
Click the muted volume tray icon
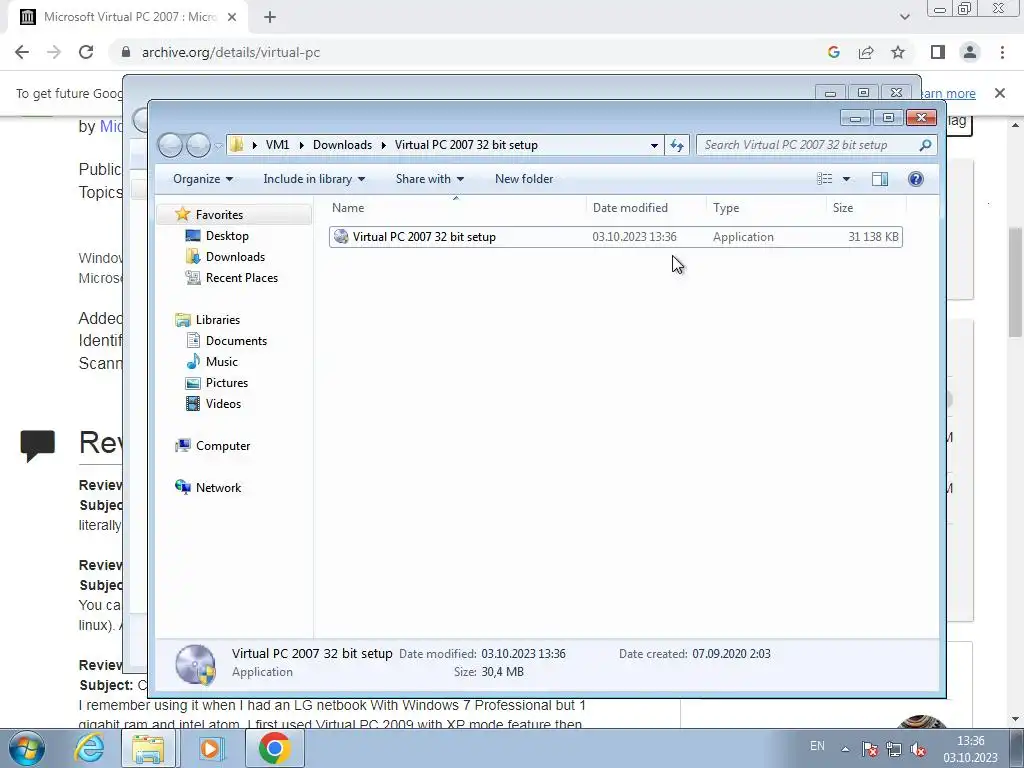pyautogui.click(x=918, y=749)
